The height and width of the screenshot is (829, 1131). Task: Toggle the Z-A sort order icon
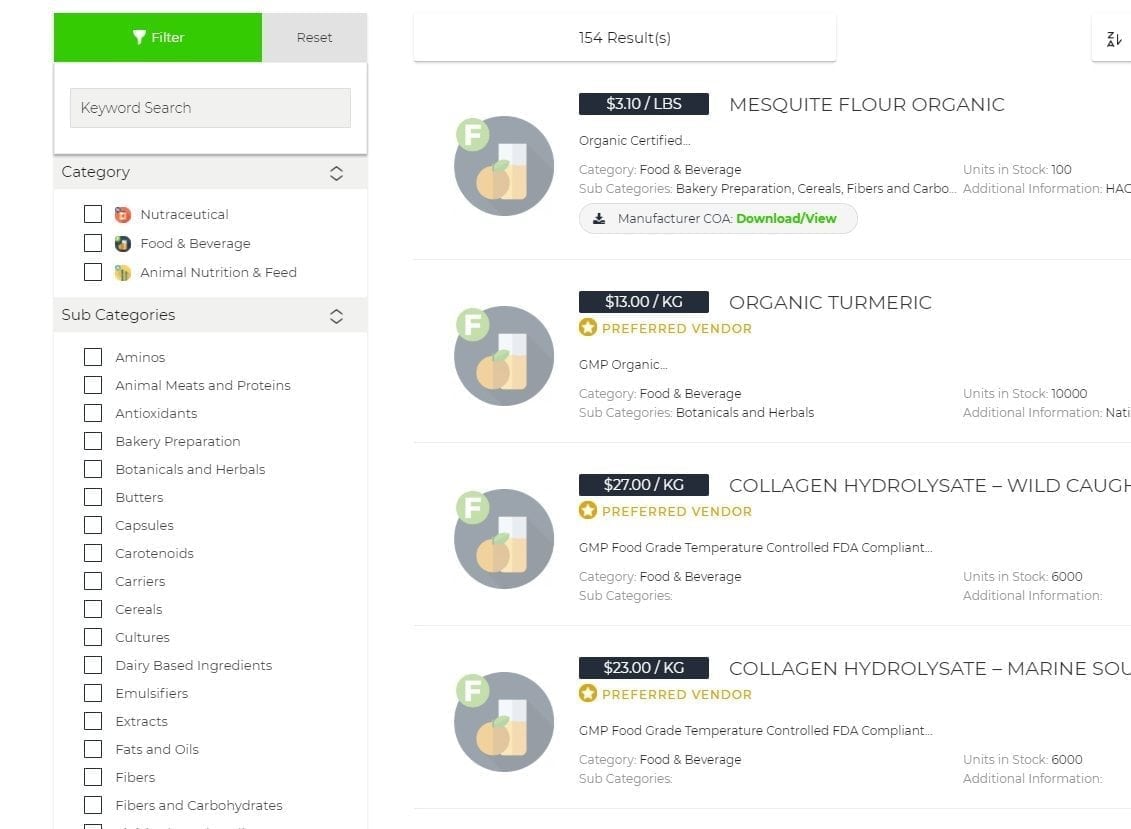(x=1114, y=39)
